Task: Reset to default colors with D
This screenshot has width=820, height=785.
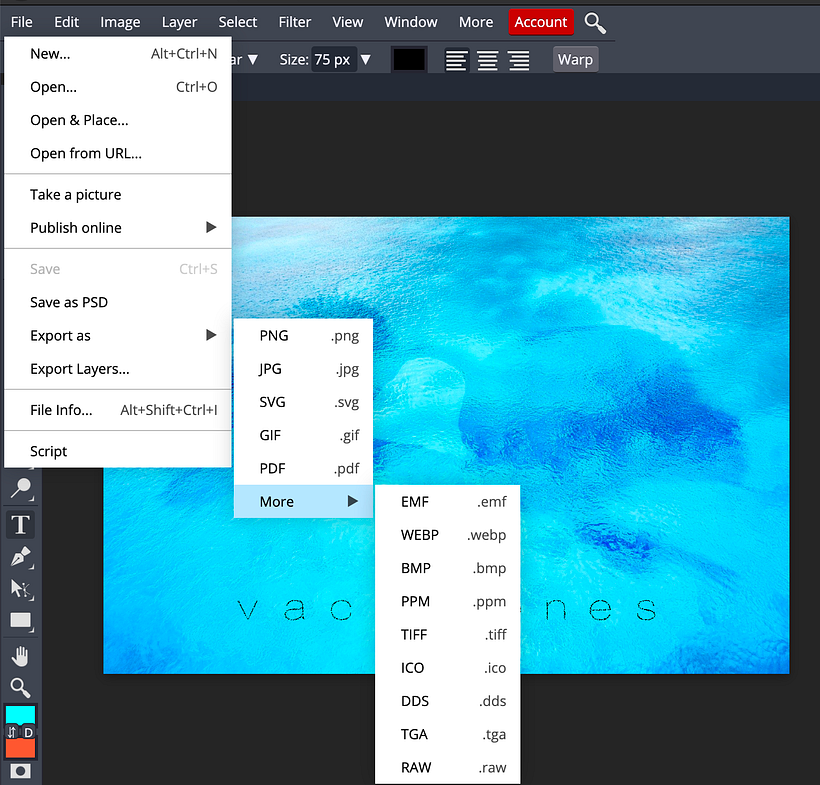Action: [28, 733]
